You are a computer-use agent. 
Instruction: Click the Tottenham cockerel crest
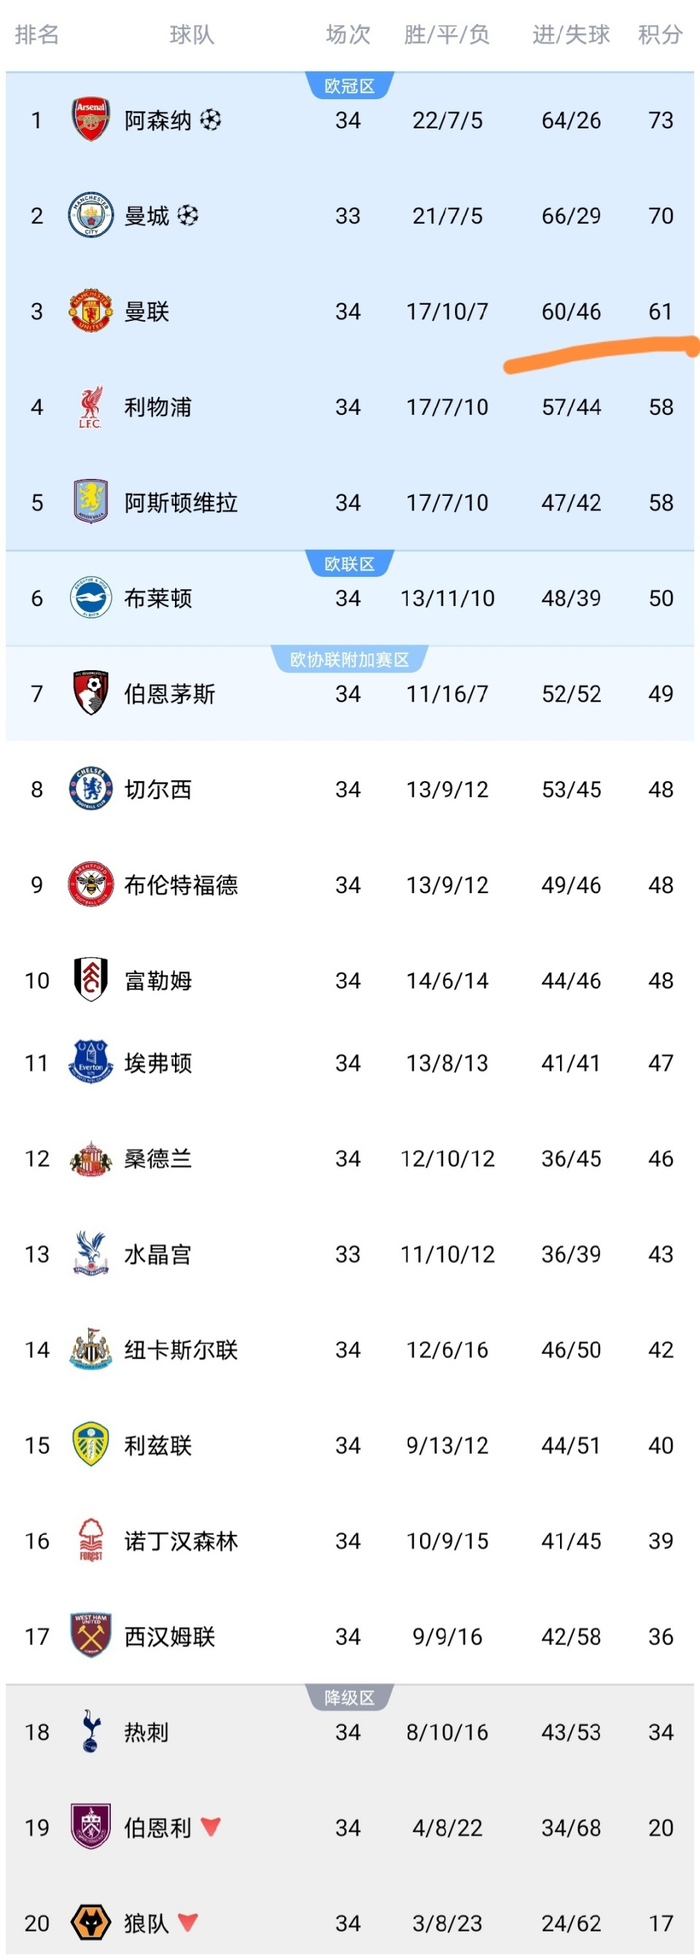point(90,1732)
